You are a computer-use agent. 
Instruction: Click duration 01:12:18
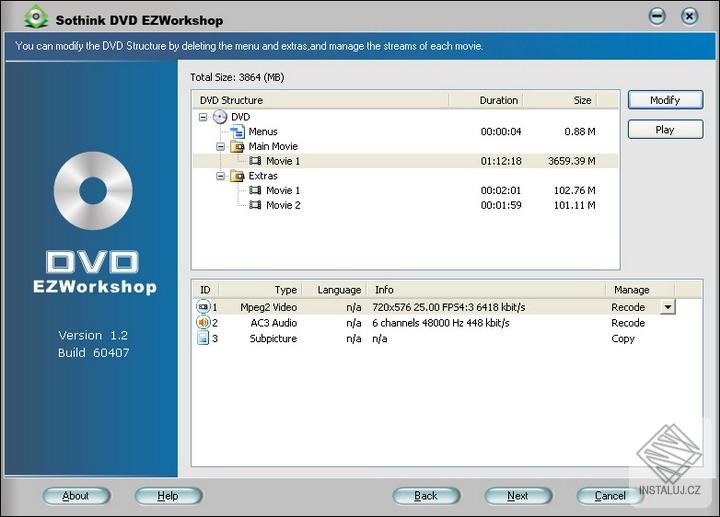pyautogui.click(x=501, y=161)
